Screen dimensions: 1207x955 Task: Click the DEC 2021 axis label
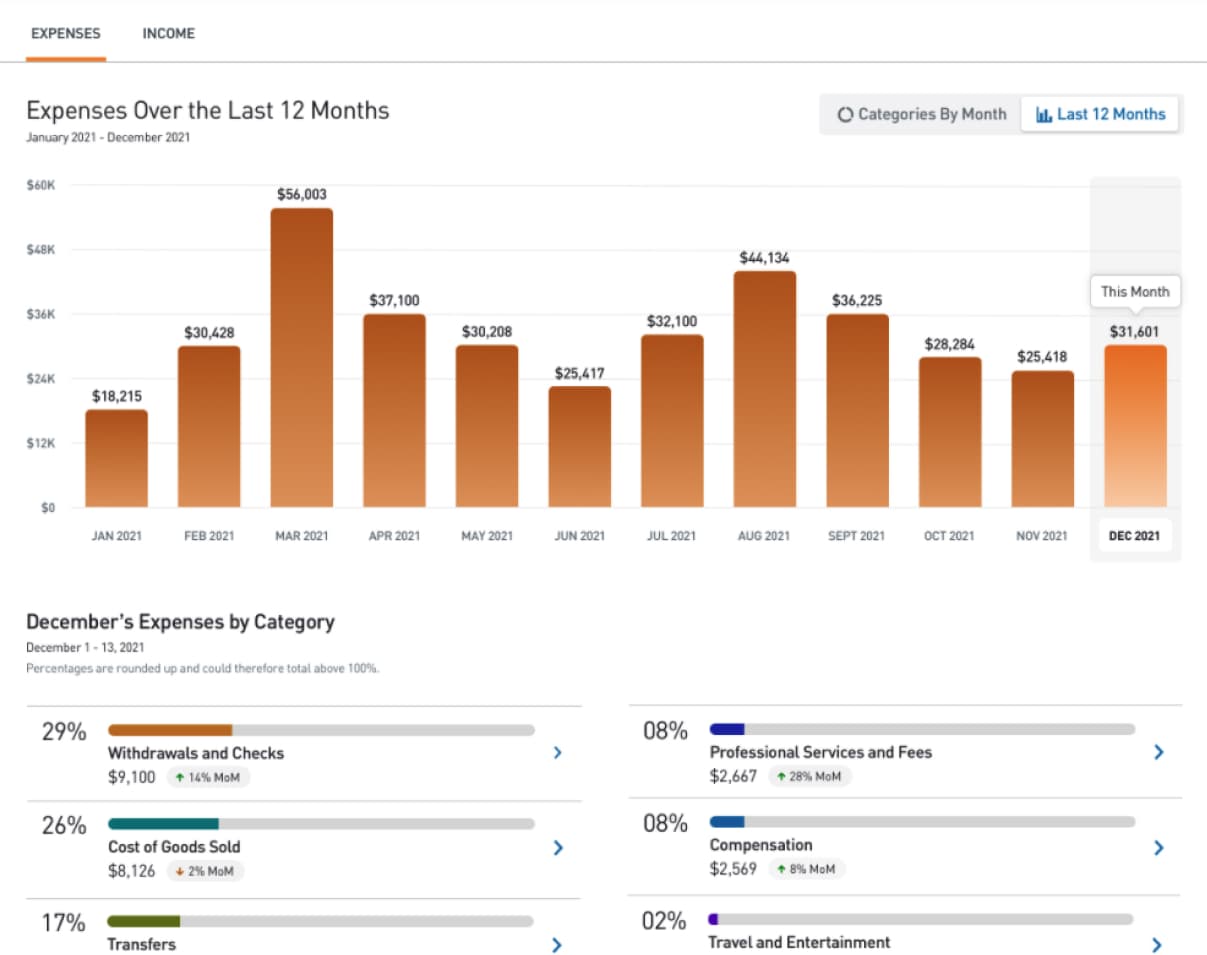click(1135, 536)
